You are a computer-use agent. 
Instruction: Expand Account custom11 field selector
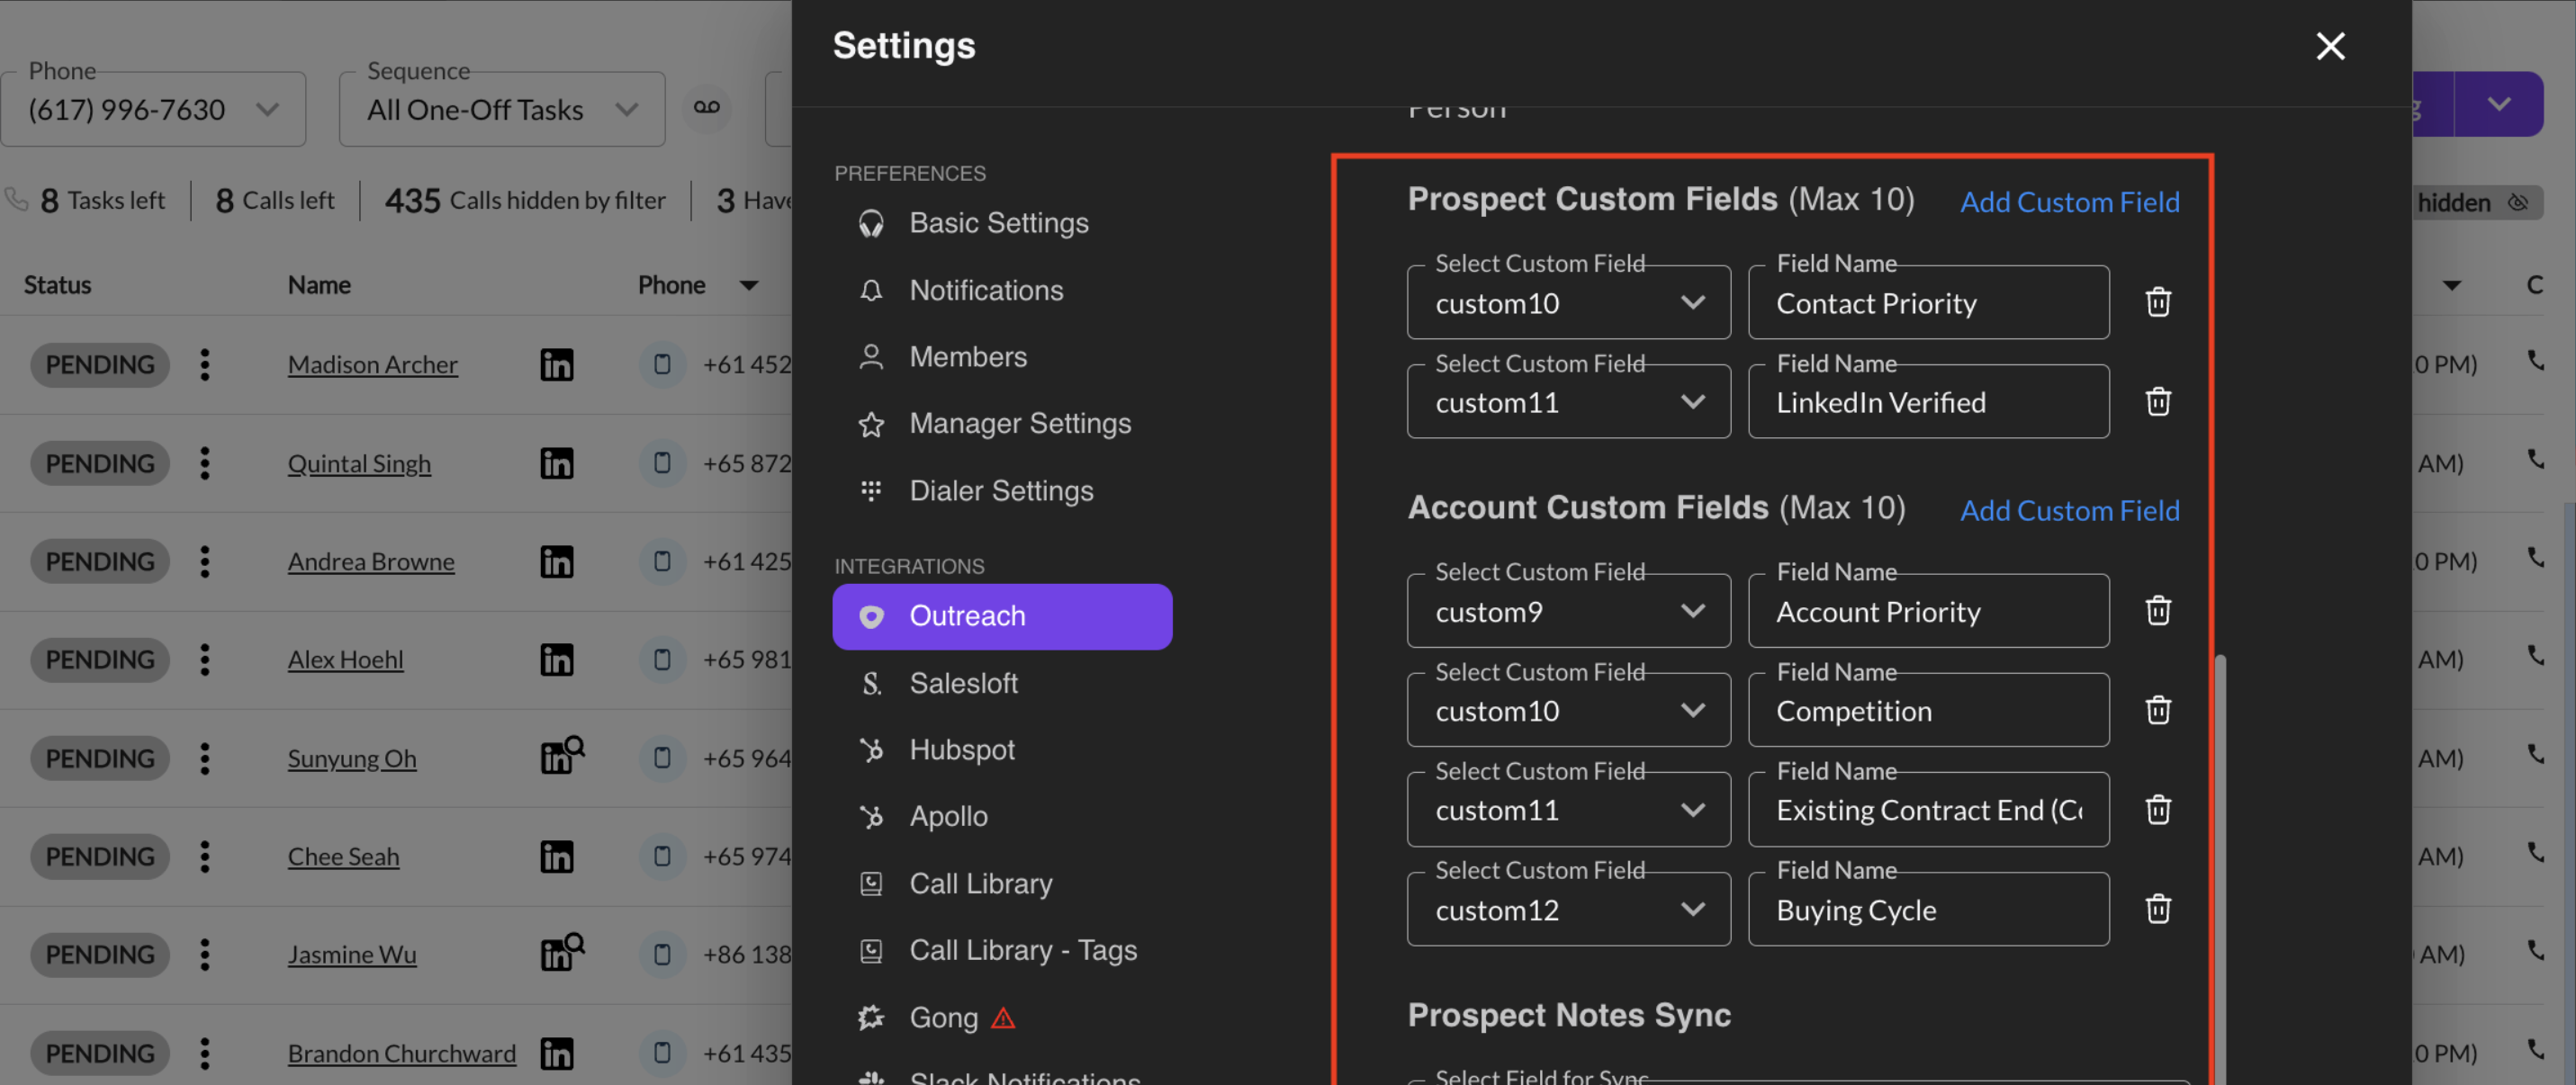[x=1568, y=809]
